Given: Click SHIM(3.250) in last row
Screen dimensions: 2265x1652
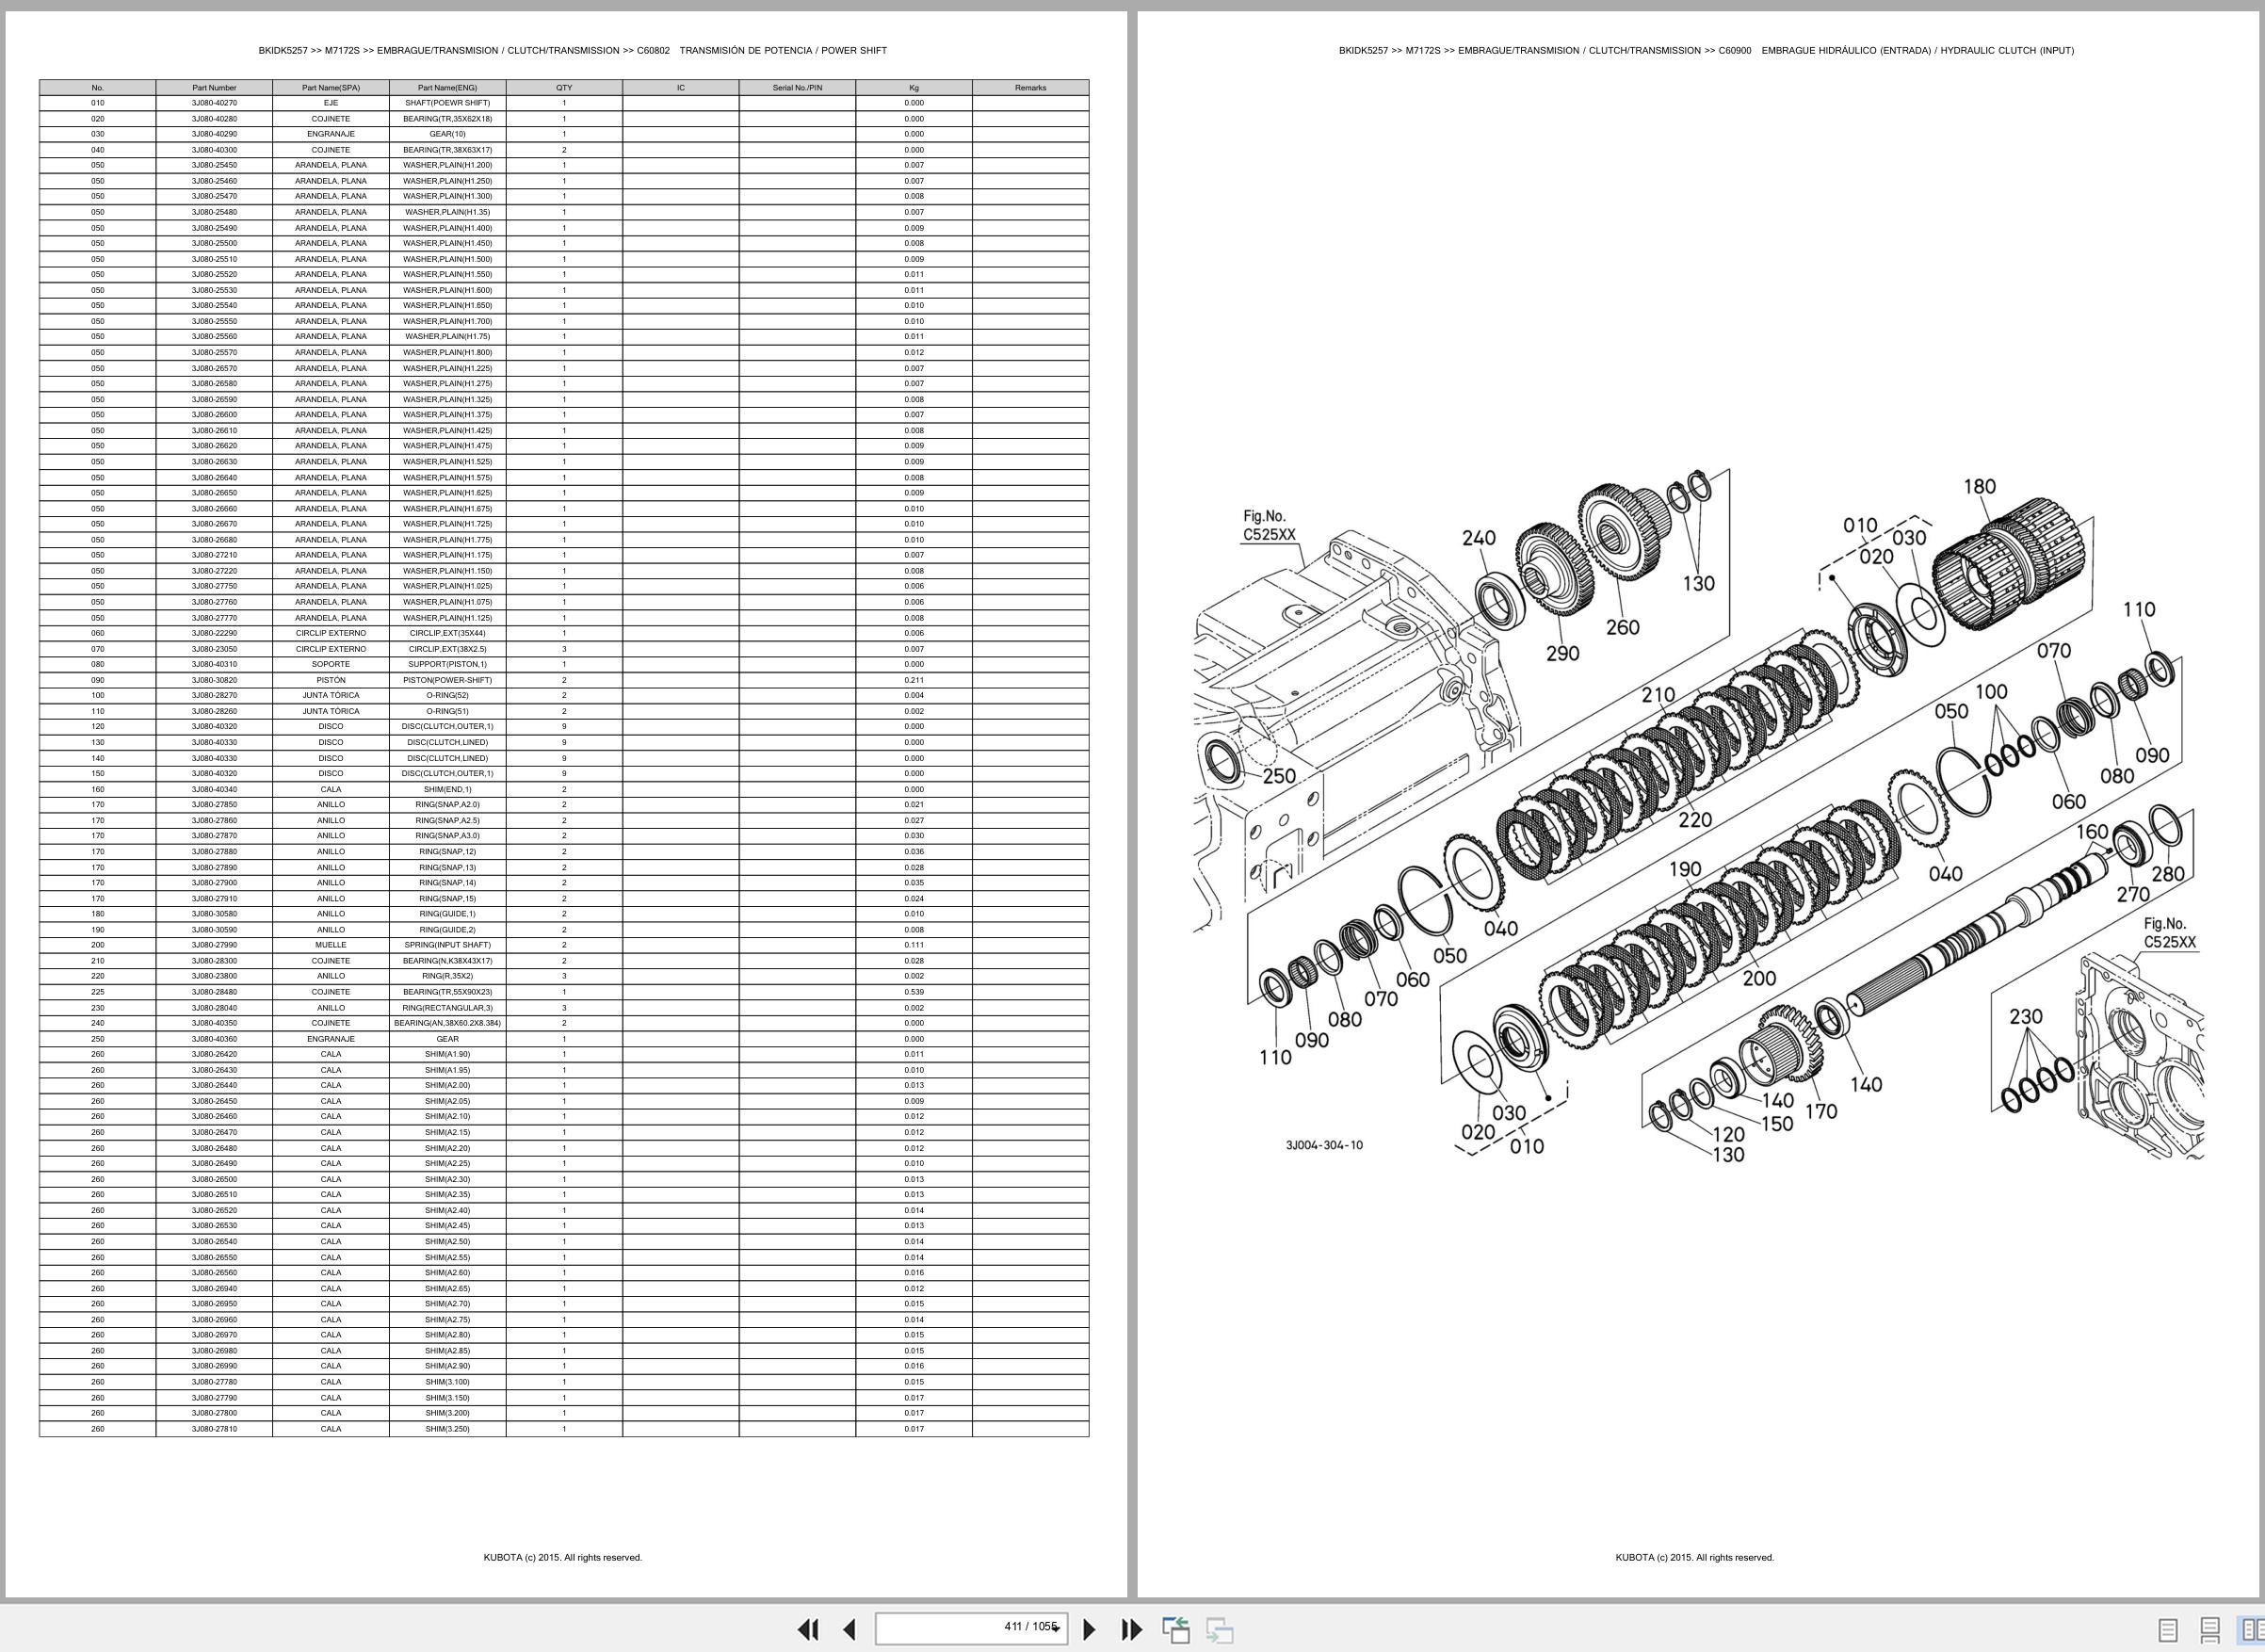Looking at the screenshot, I should pyautogui.click(x=447, y=1429).
